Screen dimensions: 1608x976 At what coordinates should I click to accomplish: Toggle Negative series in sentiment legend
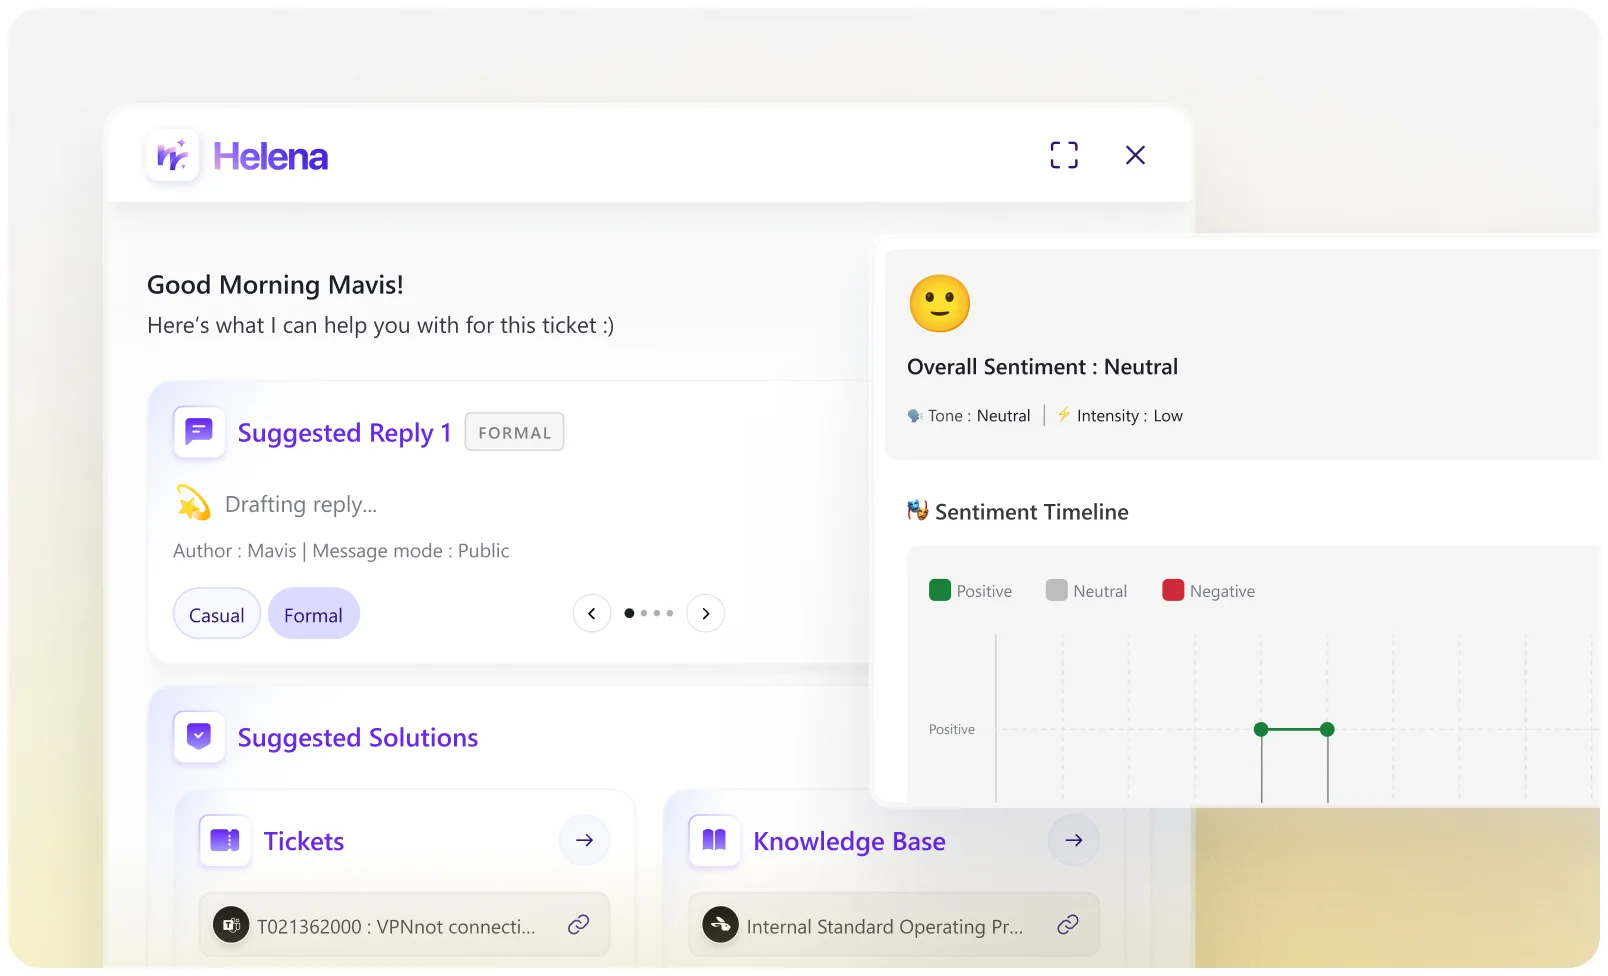click(x=1208, y=591)
